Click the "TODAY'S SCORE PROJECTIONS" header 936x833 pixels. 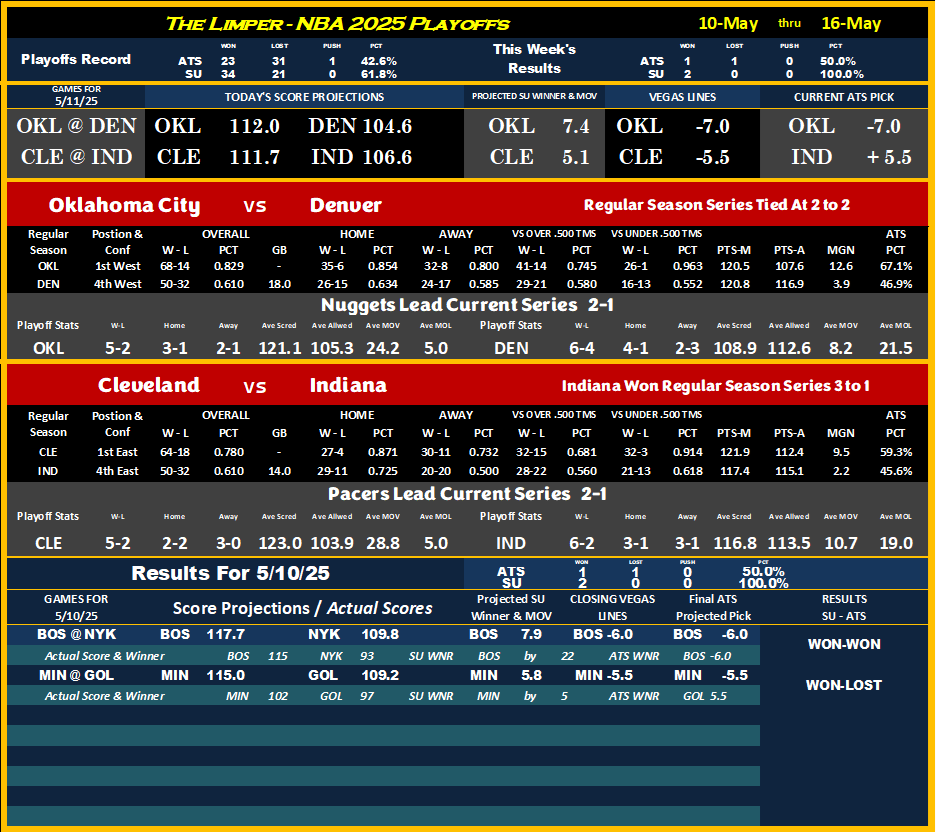click(304, 97)
